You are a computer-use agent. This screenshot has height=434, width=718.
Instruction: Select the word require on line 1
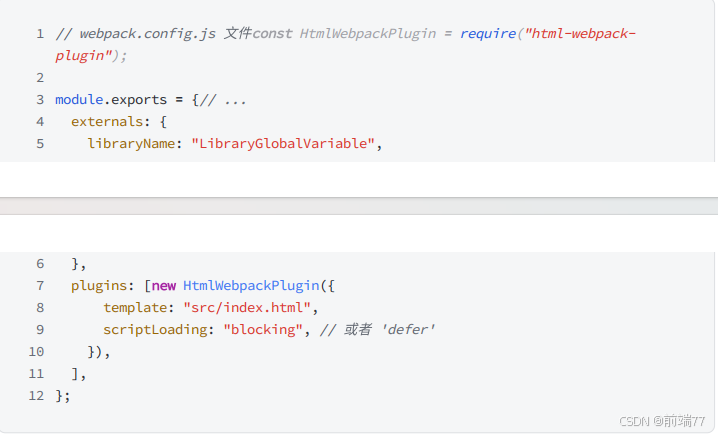(x=488, y=34)
